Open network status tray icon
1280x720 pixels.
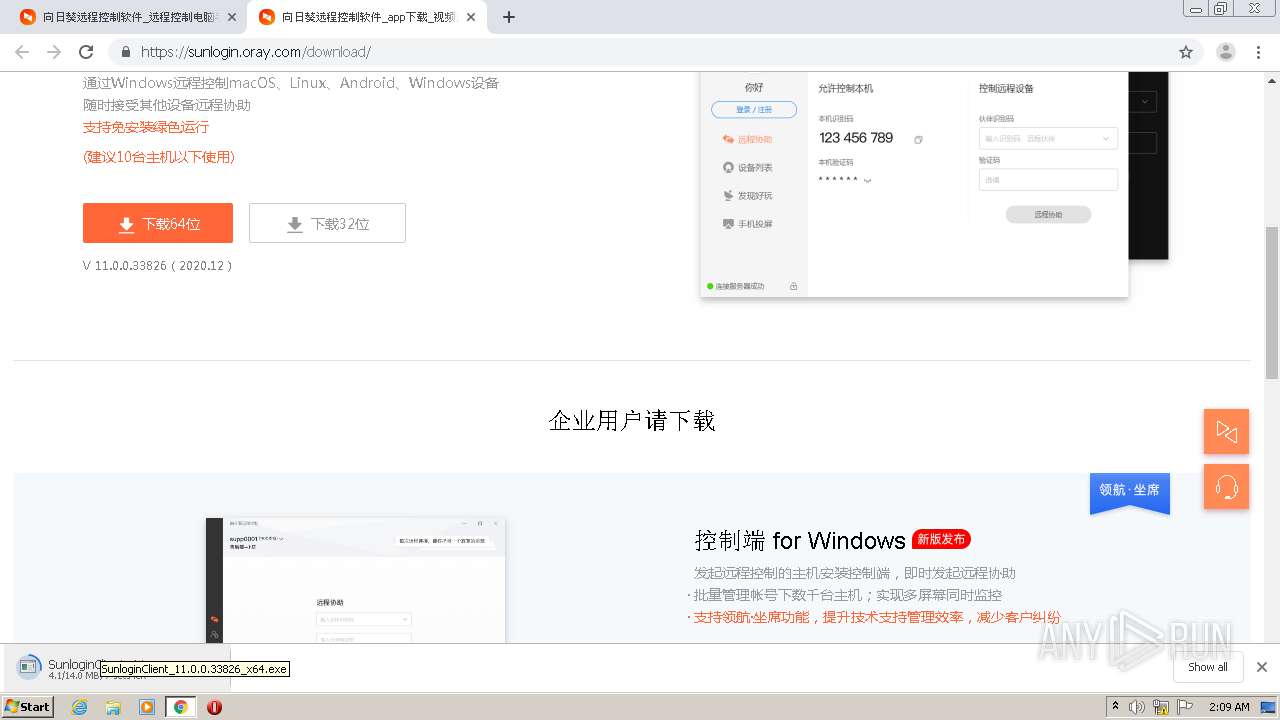click(1161, 707)
